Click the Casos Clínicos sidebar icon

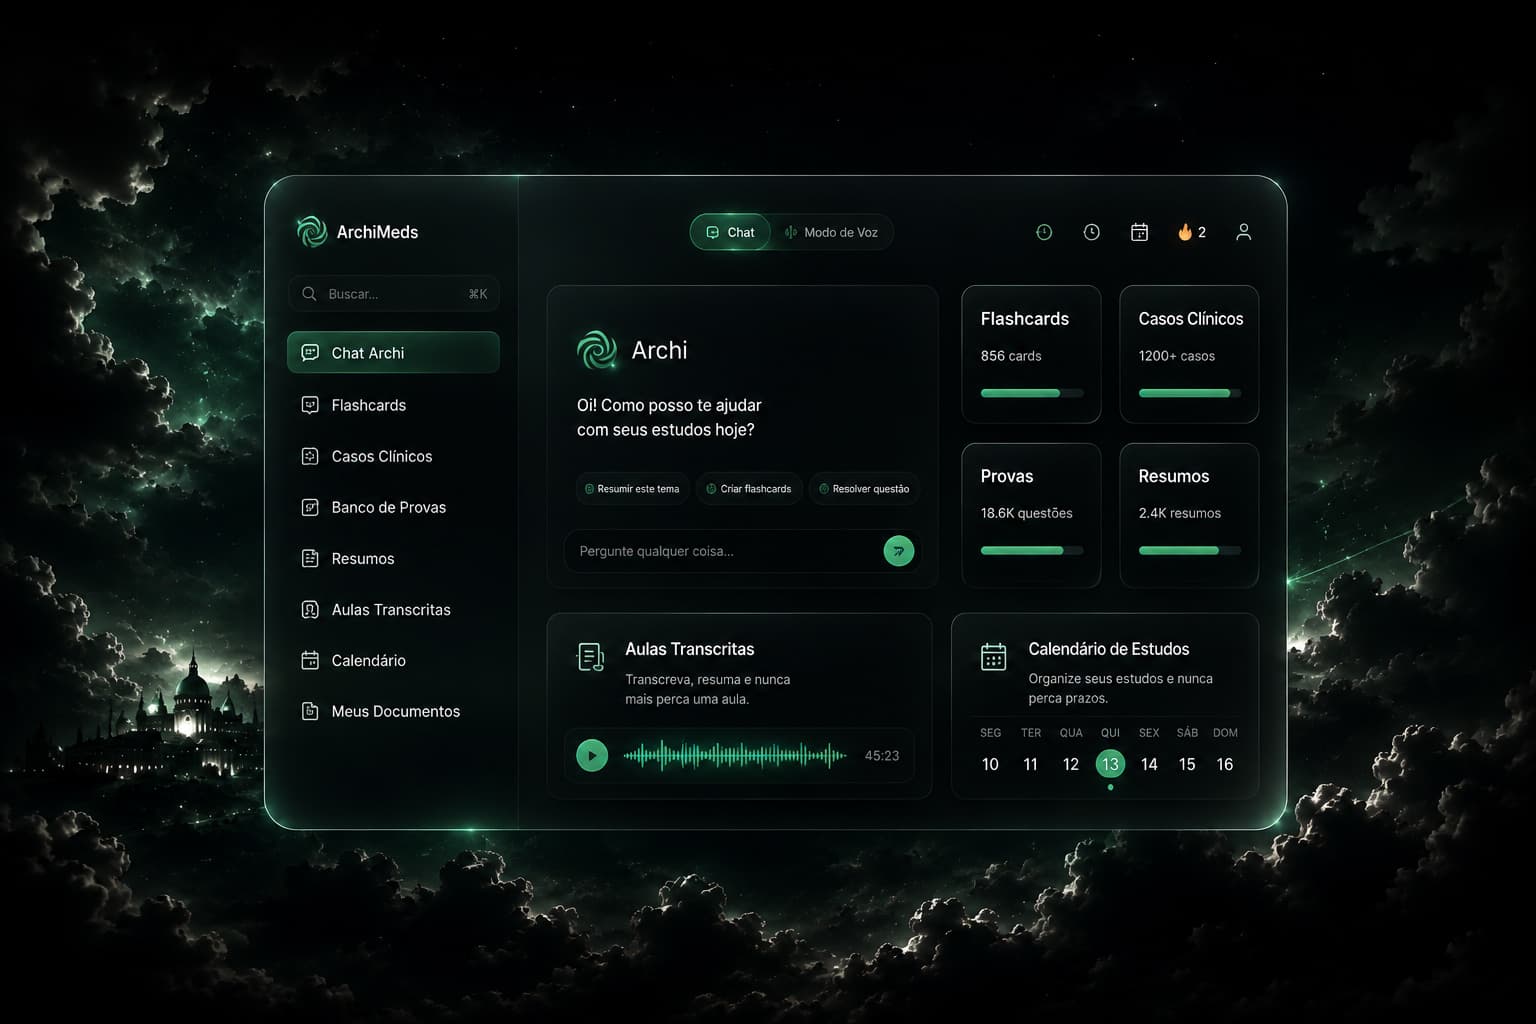point(310,456)
